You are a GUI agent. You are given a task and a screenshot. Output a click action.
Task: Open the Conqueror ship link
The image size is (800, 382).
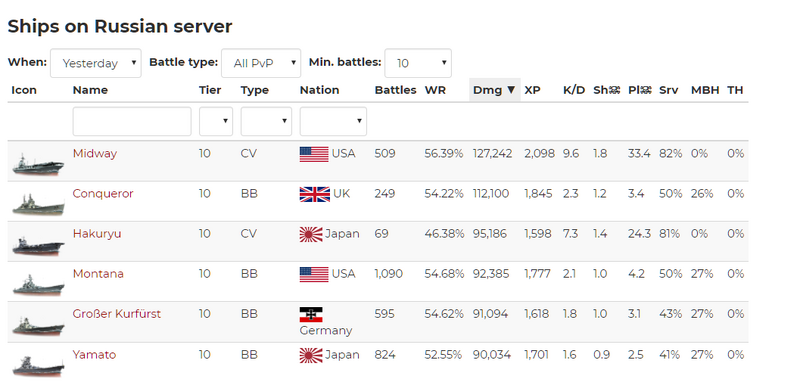103,194
